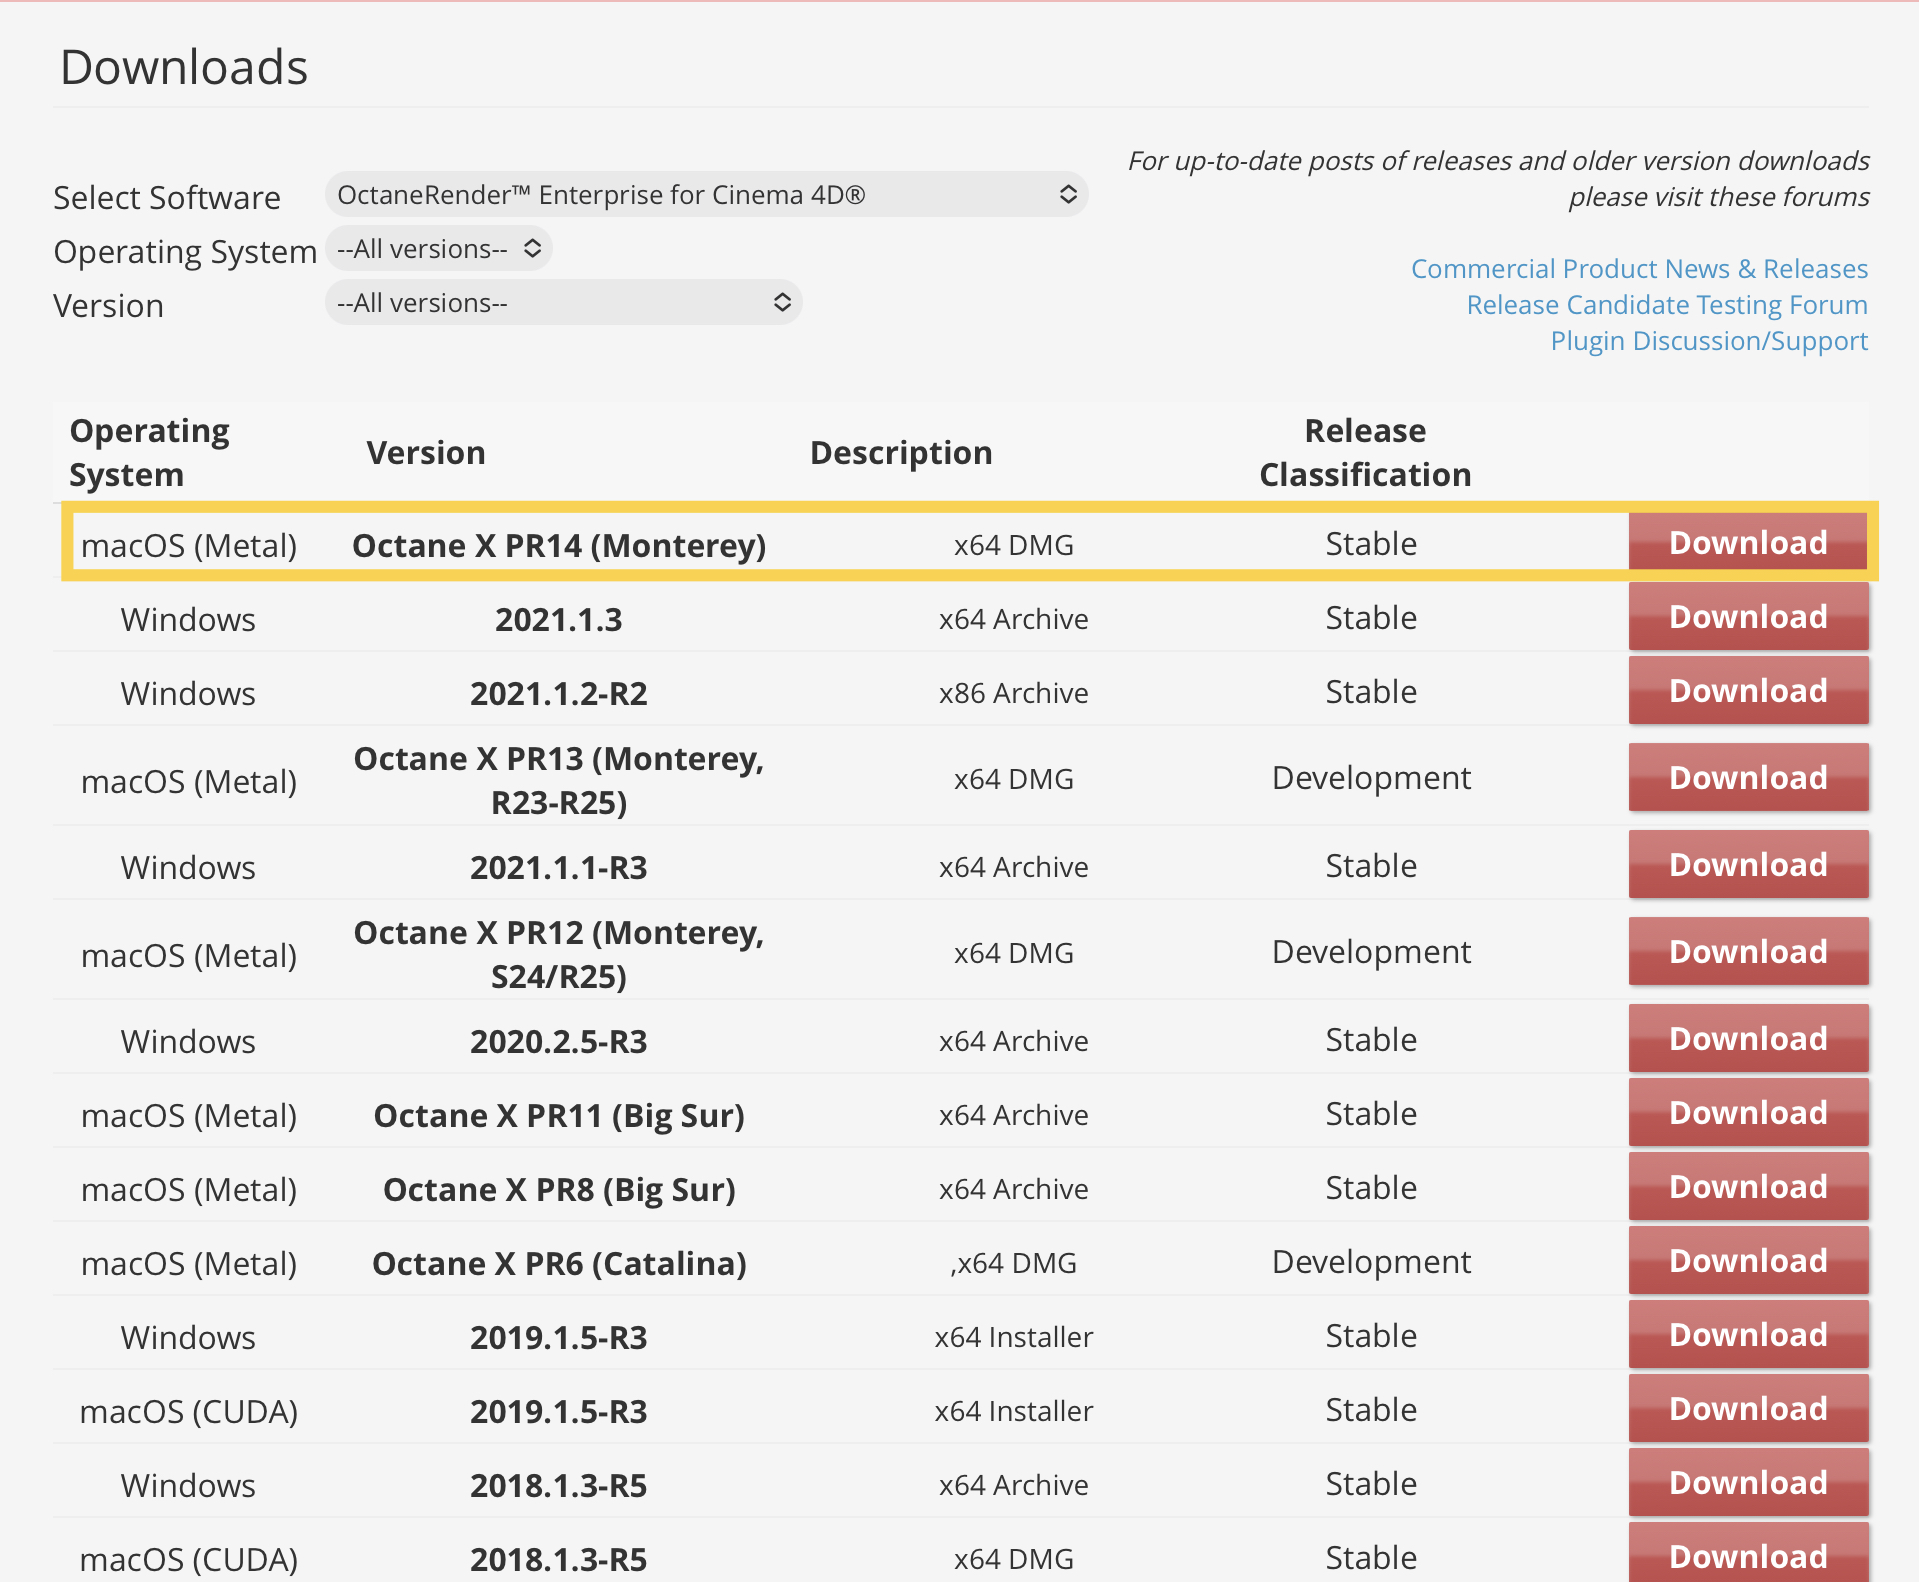Image resolution: width=1919 pixels, height=1582 pixels.
Task: Open Commercial Product News & Releases link
Action: 1639,268
